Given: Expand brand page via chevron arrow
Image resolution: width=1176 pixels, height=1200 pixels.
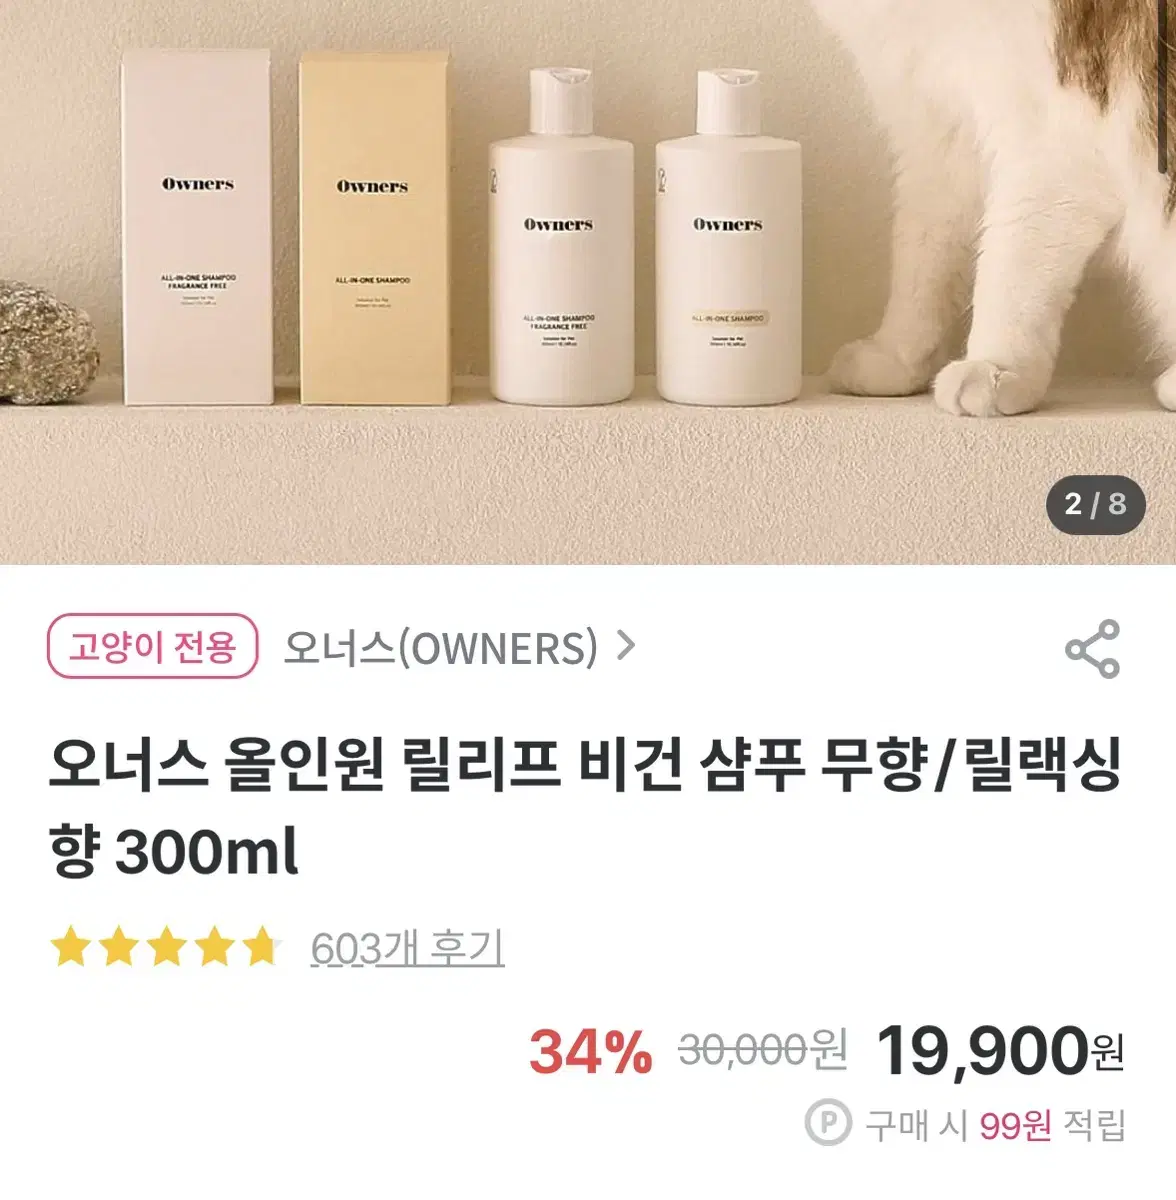Looking at the screenshot, I should [x=626, y=647].
